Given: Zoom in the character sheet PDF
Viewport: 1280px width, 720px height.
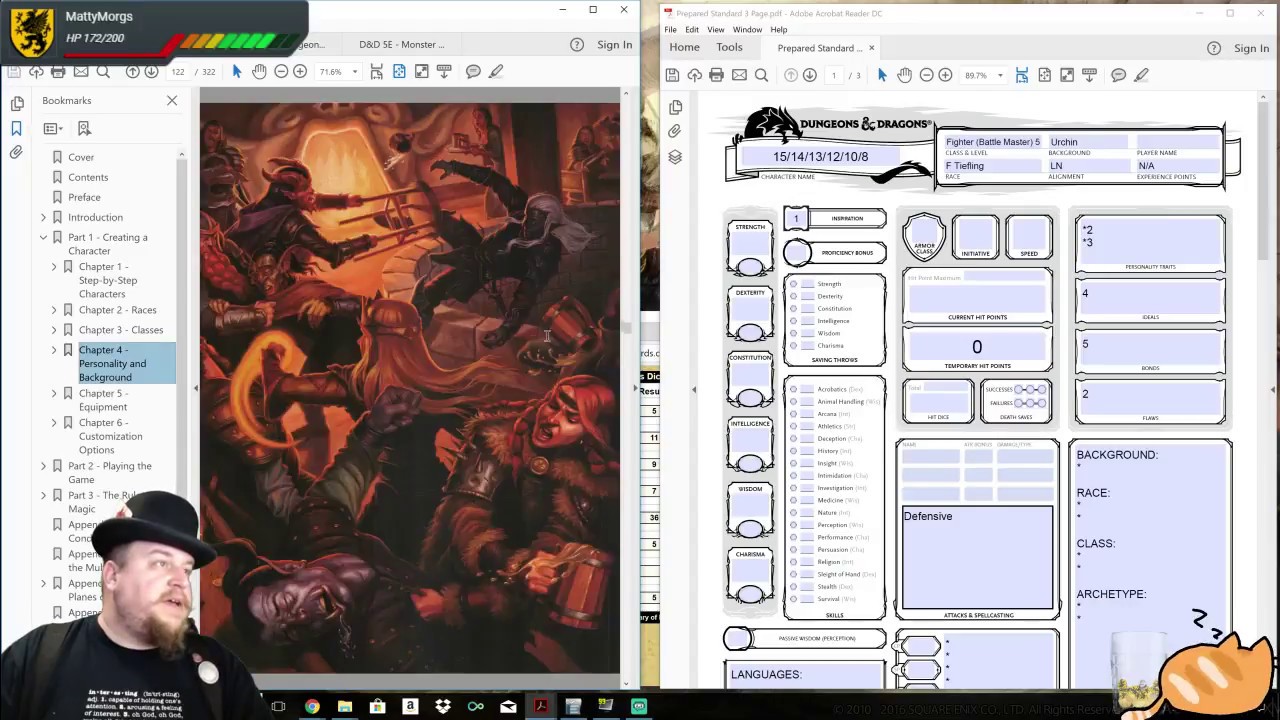Looking at the screenshot, I should coord(945,75).
